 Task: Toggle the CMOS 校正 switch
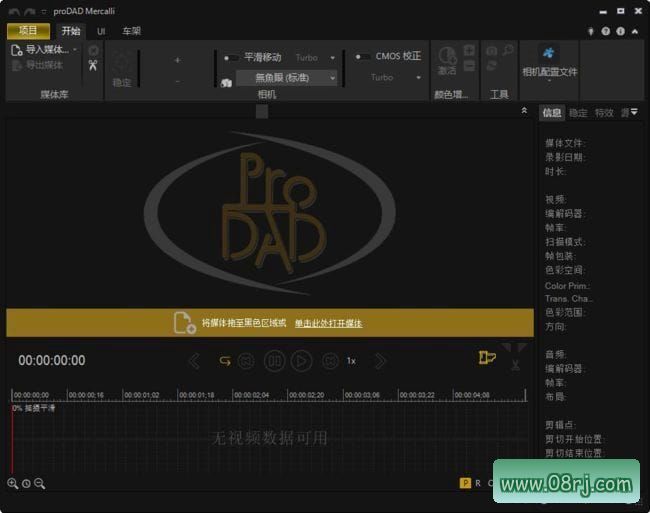[362, 56]
